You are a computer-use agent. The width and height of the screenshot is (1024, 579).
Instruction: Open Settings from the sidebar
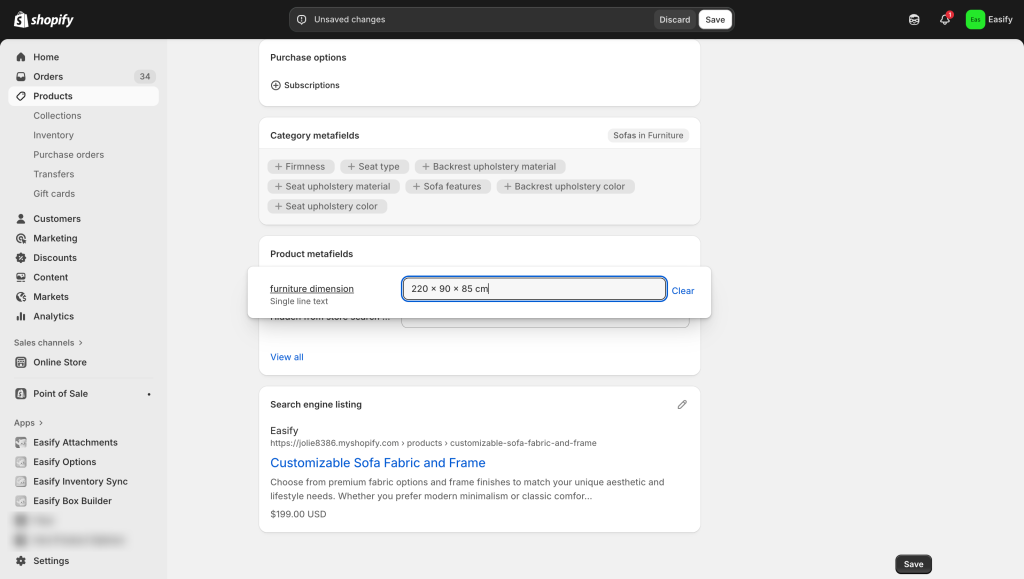pyautogui.click(x=50, y=561)
